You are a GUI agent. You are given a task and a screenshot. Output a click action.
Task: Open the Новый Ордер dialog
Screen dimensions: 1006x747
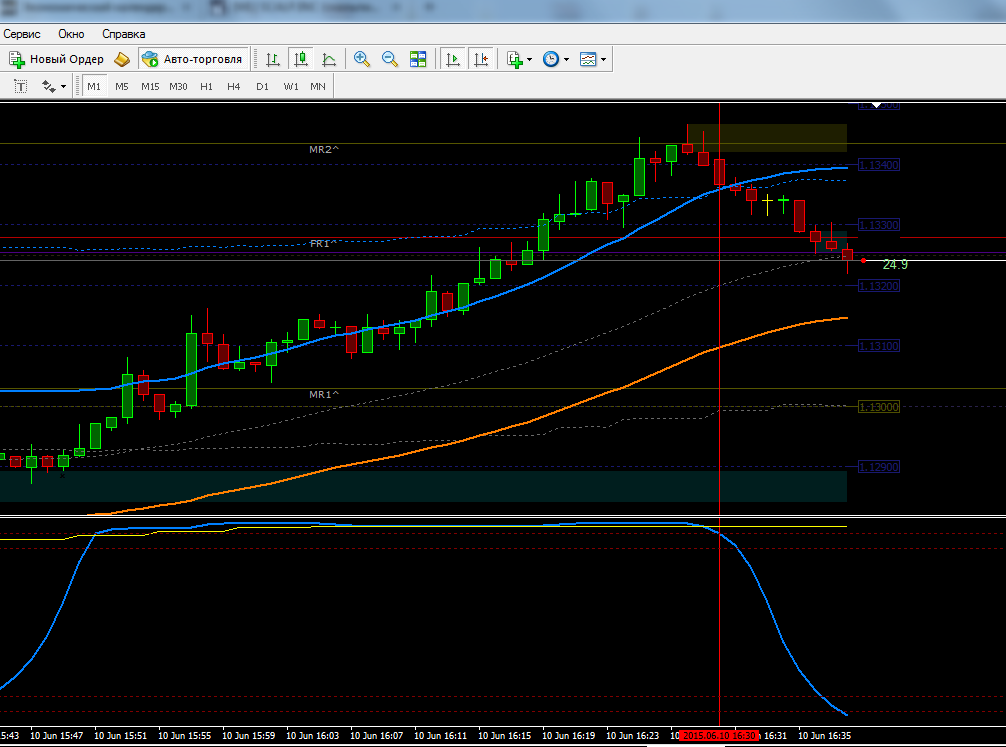point(56,59)
